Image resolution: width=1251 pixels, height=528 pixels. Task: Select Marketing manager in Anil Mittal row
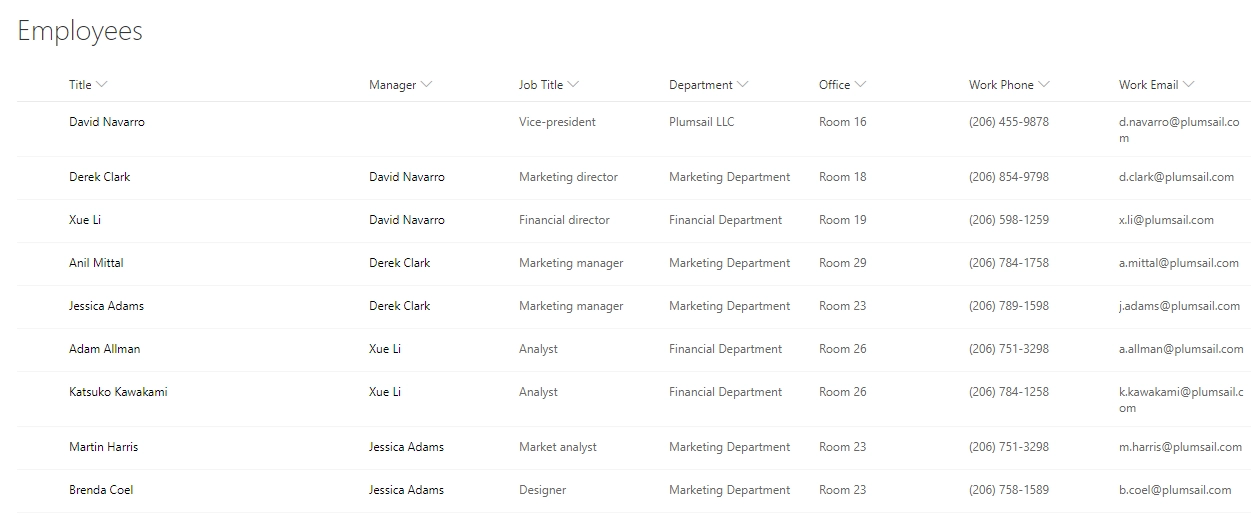[571, 263]
